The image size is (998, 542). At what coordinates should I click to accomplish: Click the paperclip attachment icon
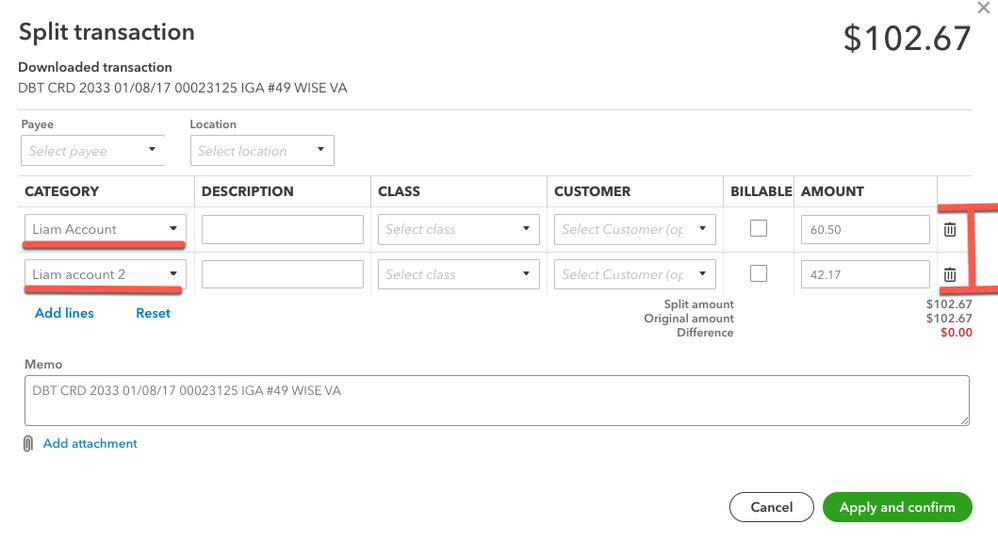[28, 444]
